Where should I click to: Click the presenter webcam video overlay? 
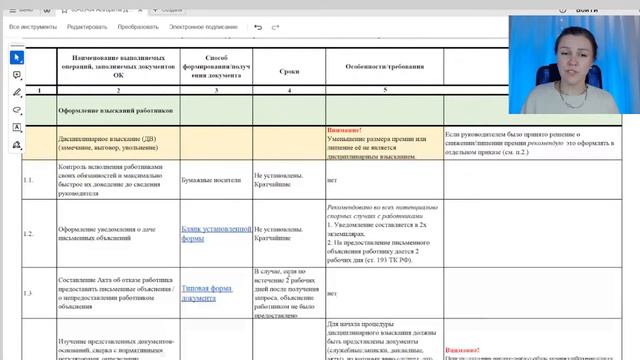coord(574,64)
